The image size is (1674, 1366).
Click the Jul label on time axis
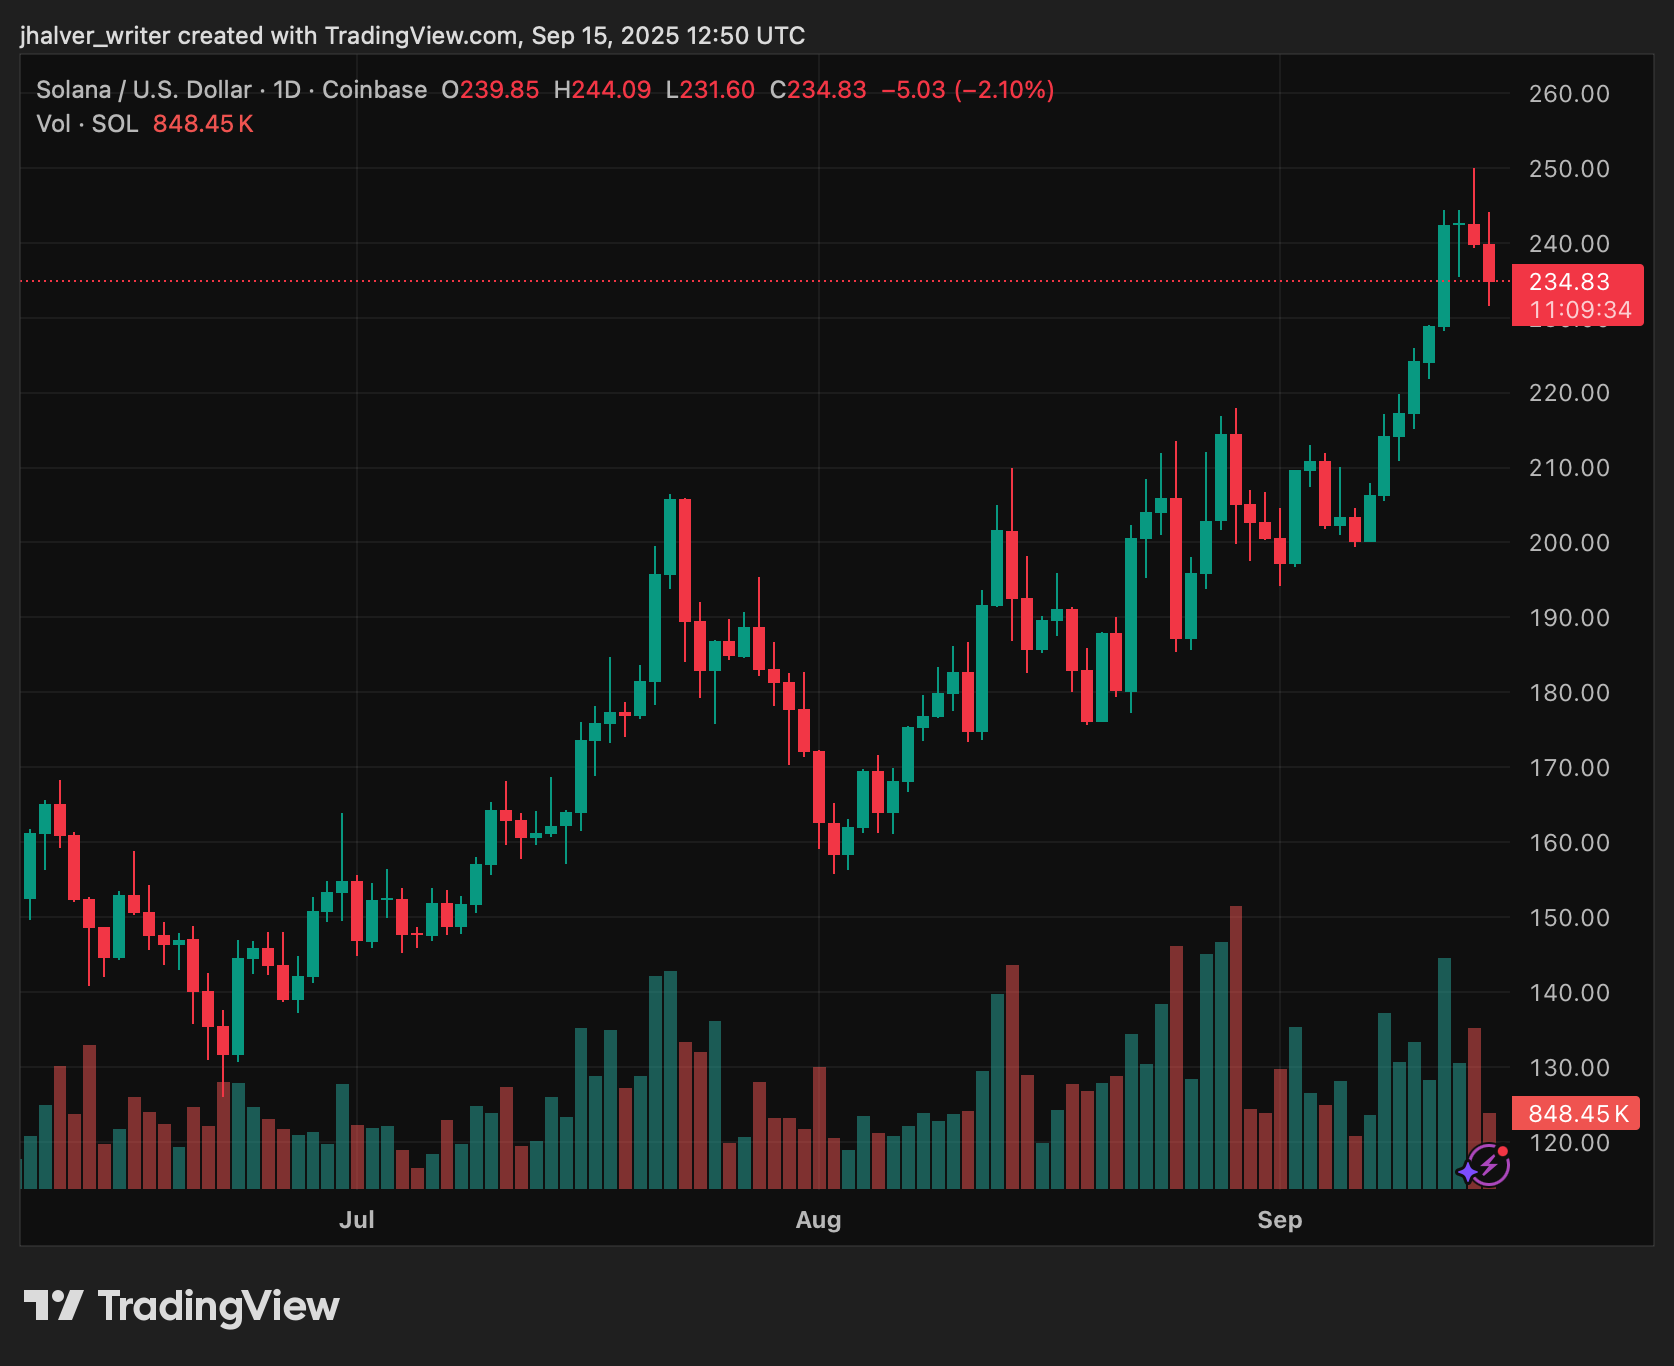tap(356, 1220)
